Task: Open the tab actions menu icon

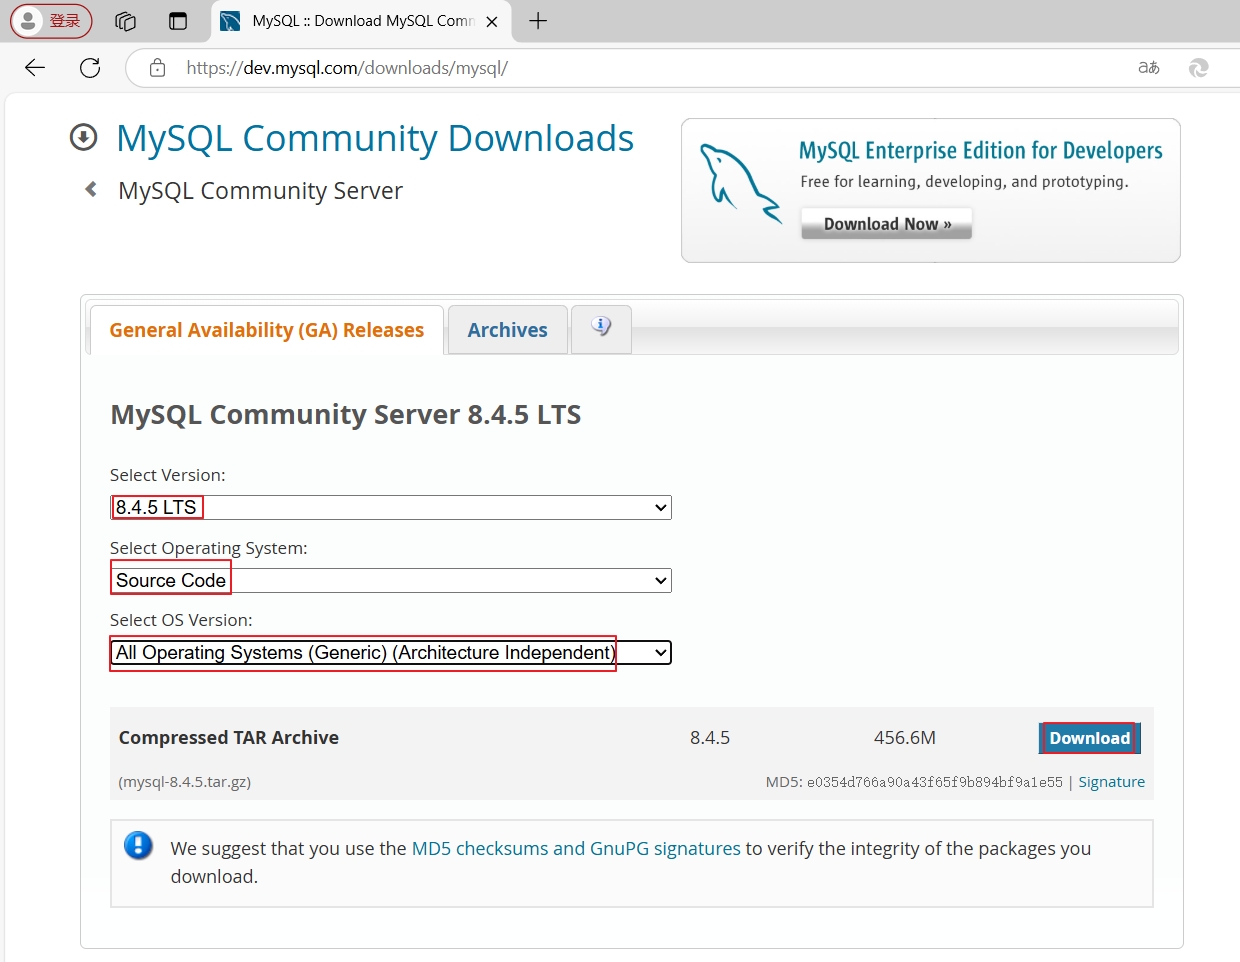Action: (178, 21)
